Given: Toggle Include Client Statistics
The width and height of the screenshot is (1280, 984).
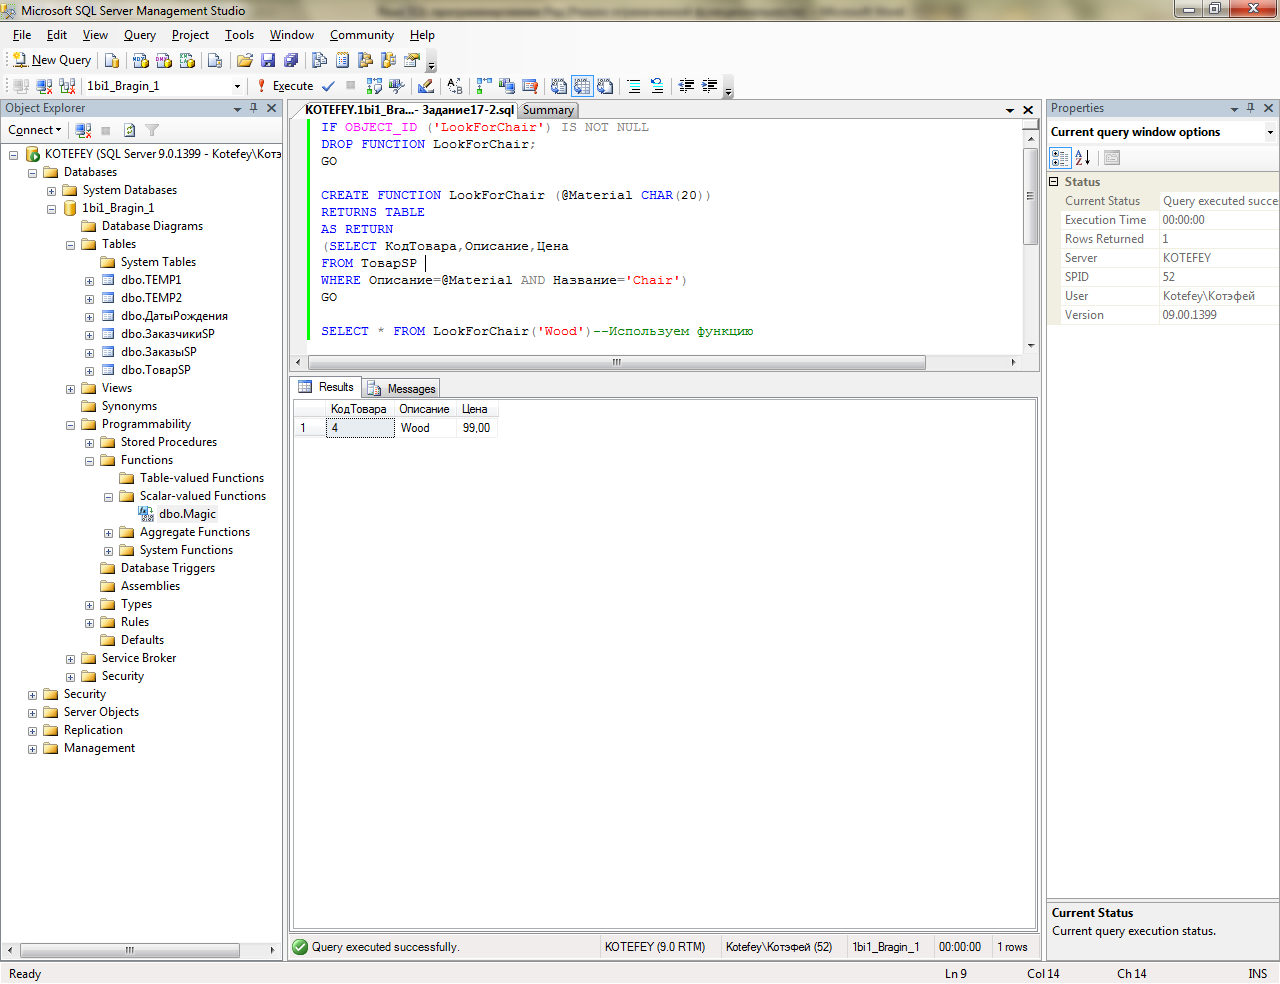Looking at the screenshot, I should (507, 86).
